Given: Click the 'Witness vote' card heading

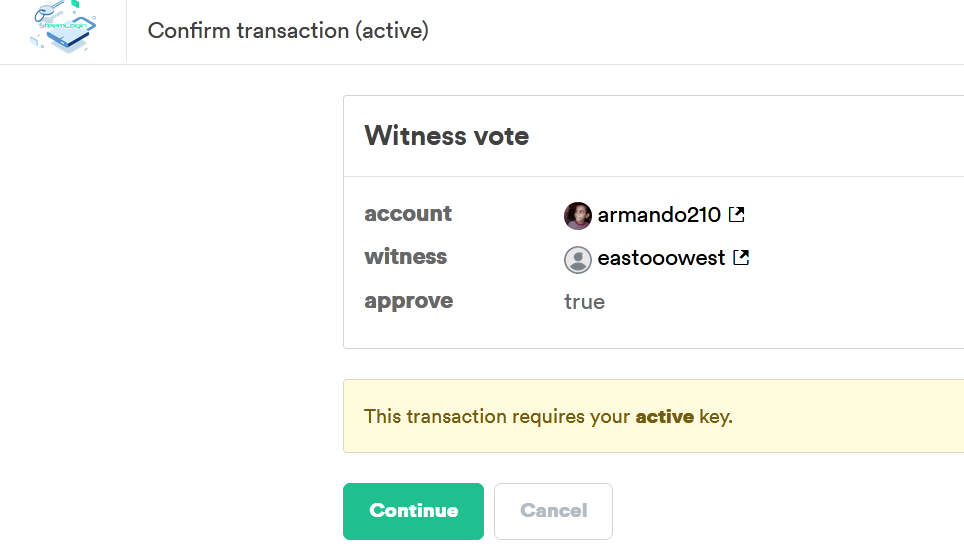Looking at the screenshot, I should (446, 136).
